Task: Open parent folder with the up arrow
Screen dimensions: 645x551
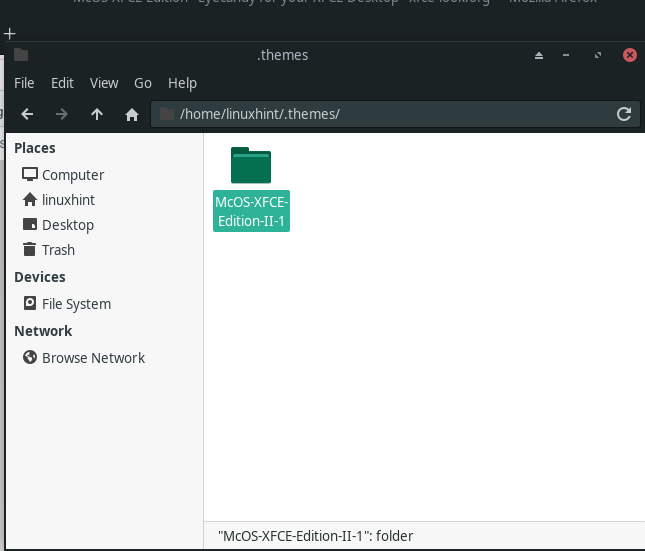Action: click(x=97, y=114)
